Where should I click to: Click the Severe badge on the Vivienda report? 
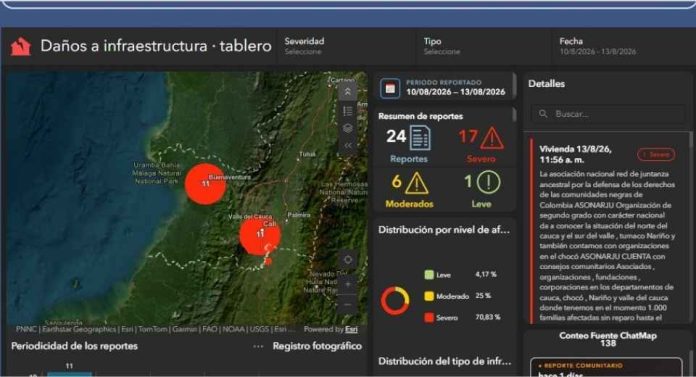[x=656, y=155]
